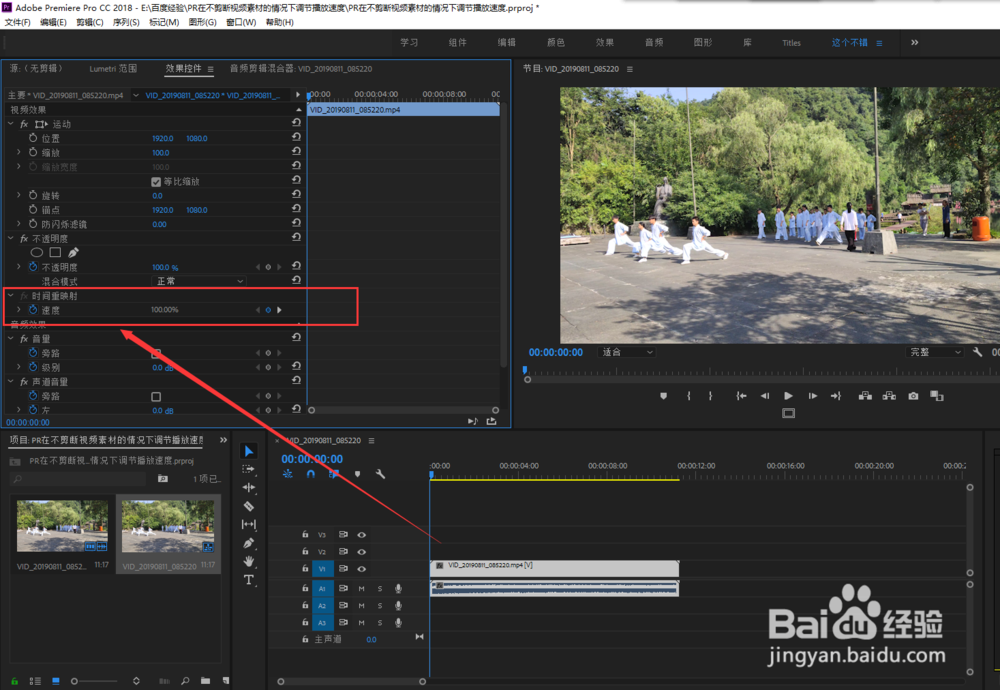The width and height of the screenshot is (1000, 690).
Task: Switch to the 效果 workspace
Action: (x=605, y=43)
